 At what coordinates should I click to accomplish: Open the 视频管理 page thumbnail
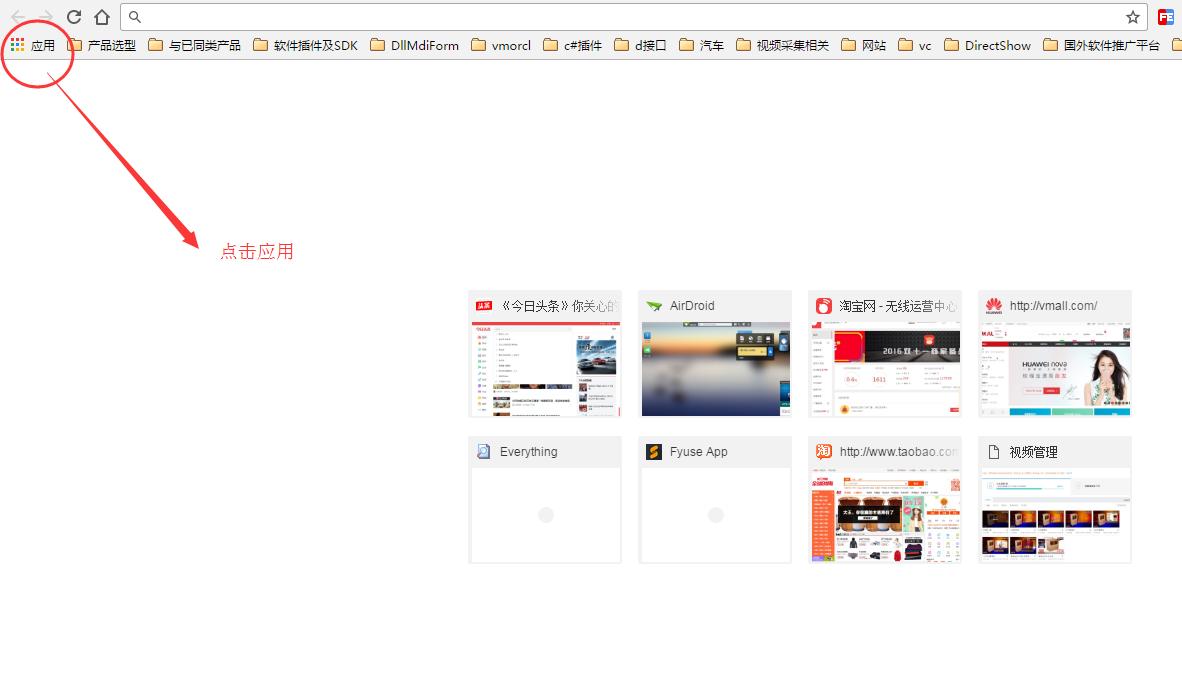(1055, 514)
